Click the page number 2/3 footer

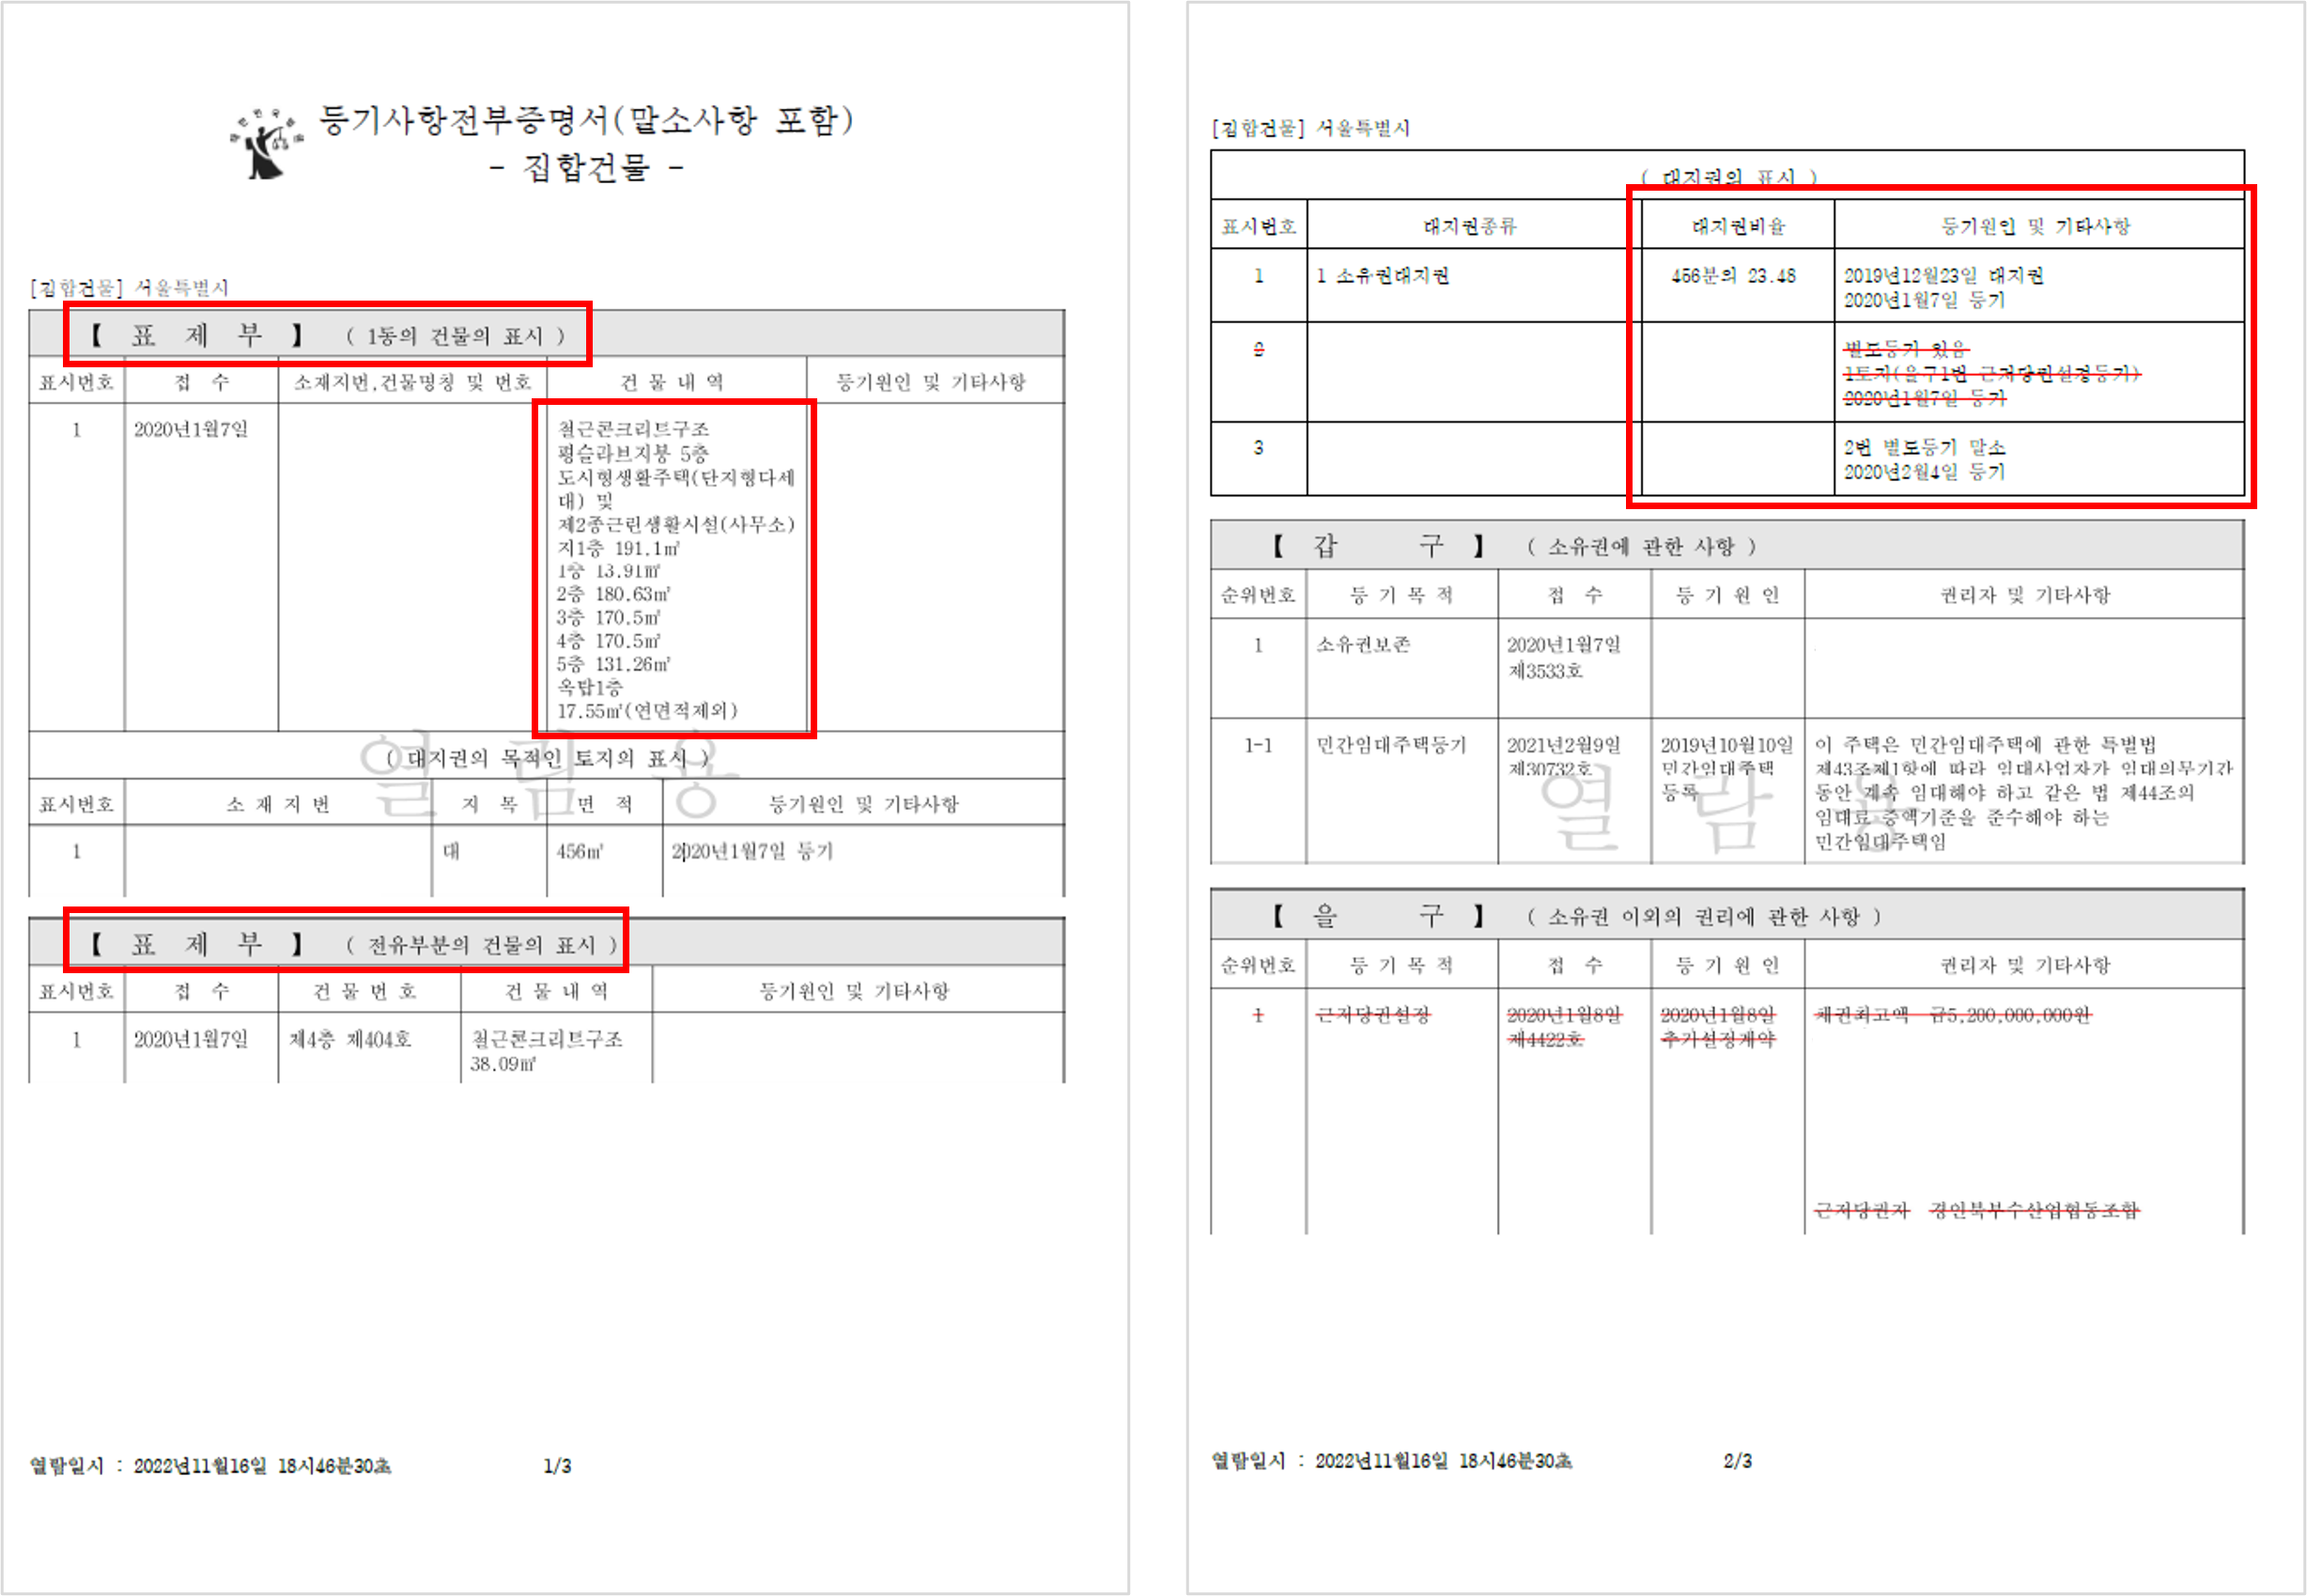pos(1737,1461)
